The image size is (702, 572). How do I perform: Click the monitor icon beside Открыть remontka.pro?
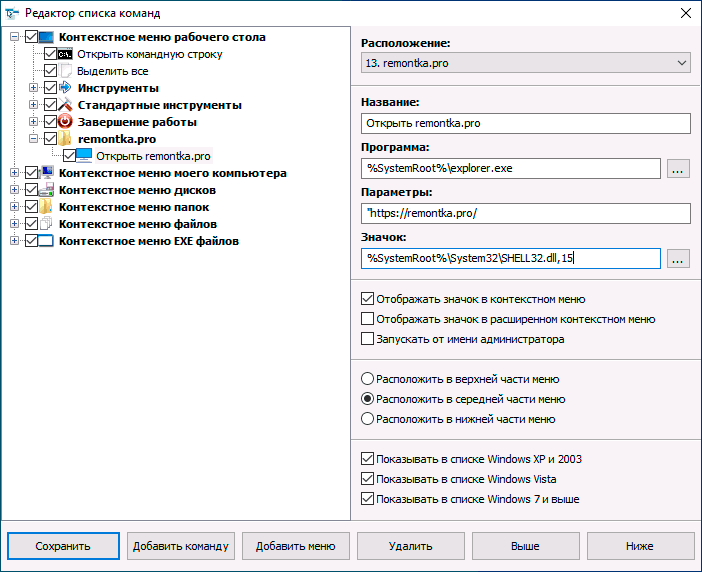84,155
